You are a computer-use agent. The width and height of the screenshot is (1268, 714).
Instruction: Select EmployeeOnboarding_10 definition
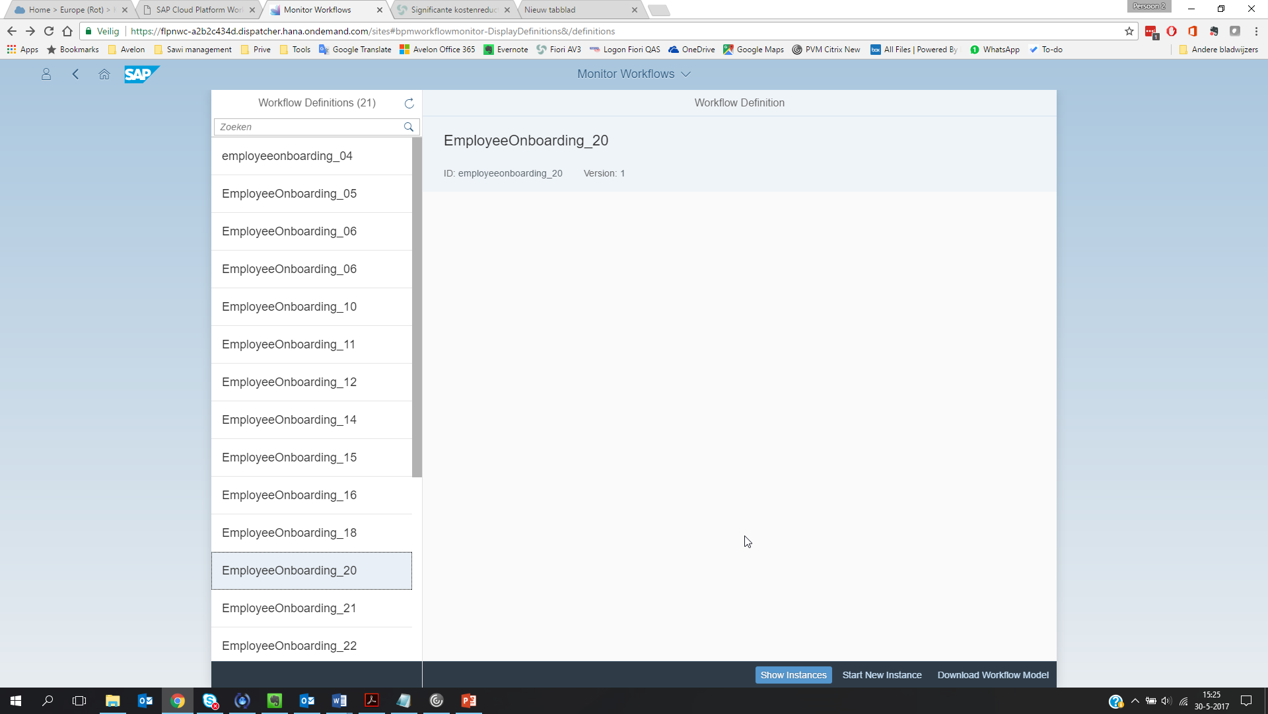(312, 307)
